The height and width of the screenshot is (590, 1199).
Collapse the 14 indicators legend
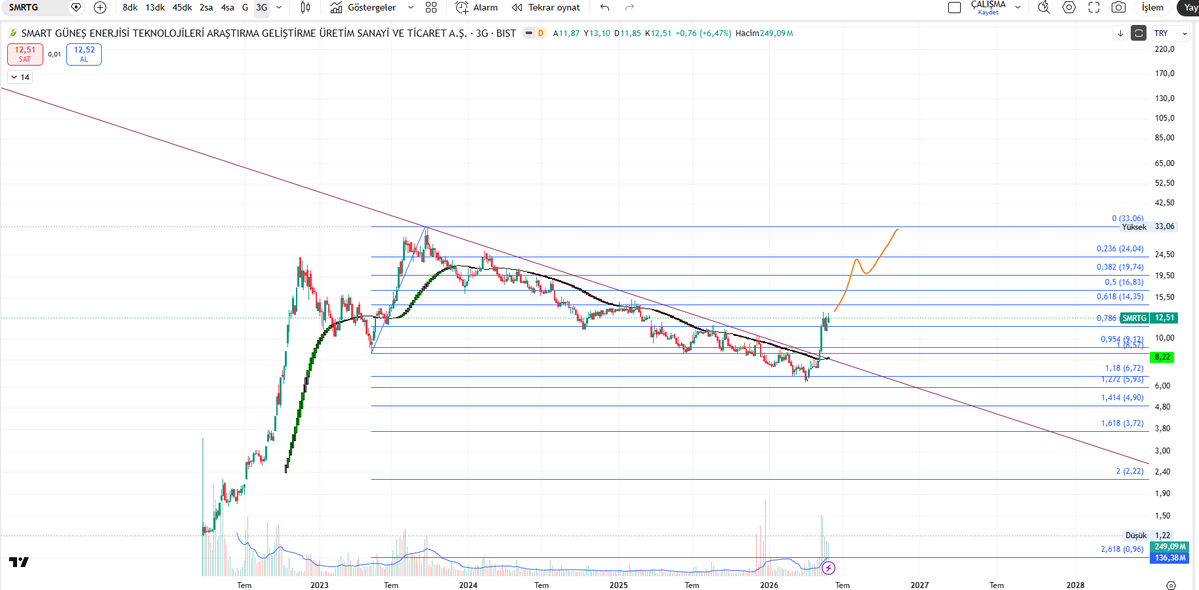(x=20, y=76)
